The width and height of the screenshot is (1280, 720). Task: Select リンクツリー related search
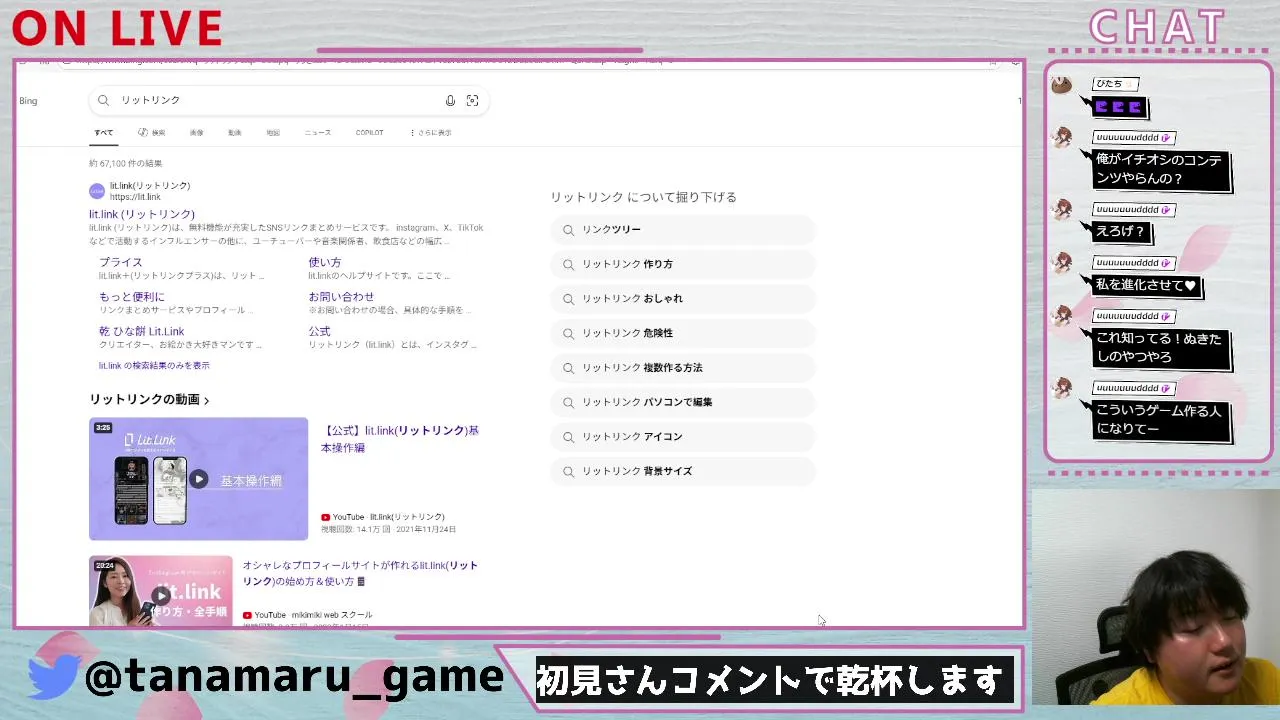click(683, 230)
